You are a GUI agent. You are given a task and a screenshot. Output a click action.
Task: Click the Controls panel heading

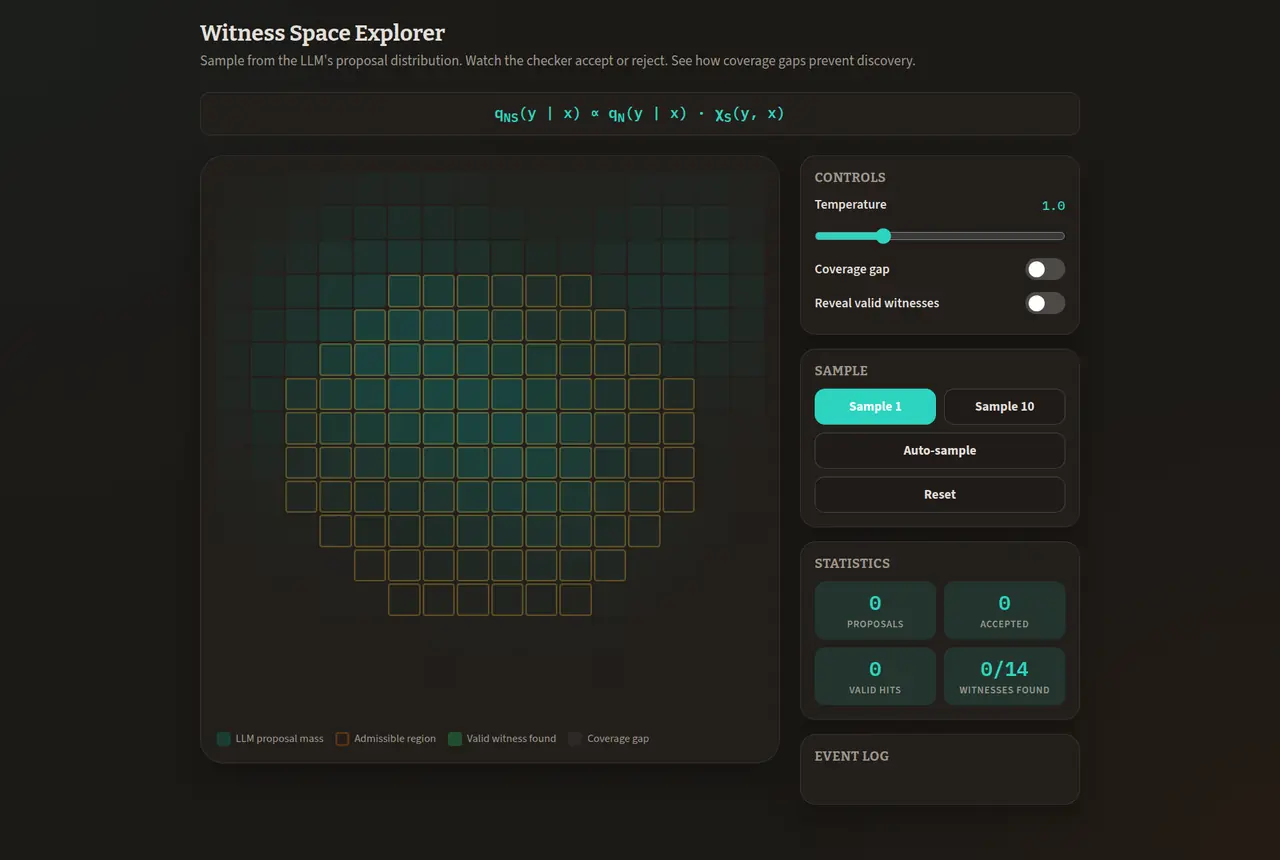point(850,177)
